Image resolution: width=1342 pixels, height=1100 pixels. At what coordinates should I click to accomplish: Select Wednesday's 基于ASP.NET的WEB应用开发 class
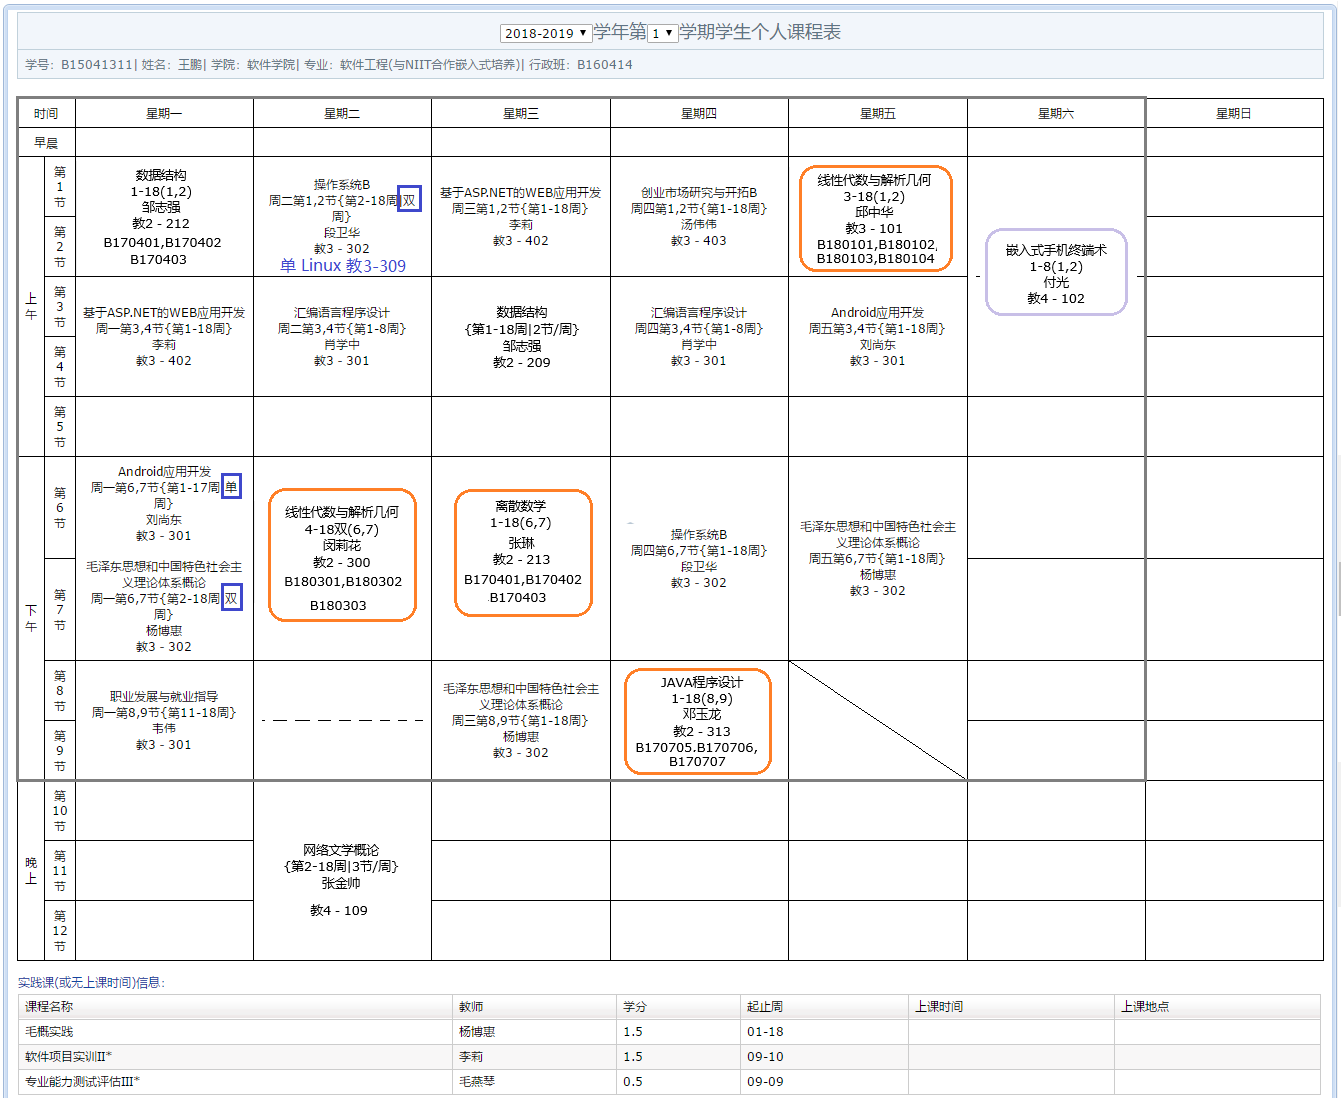pyautogui.click(x=521, y=217)
